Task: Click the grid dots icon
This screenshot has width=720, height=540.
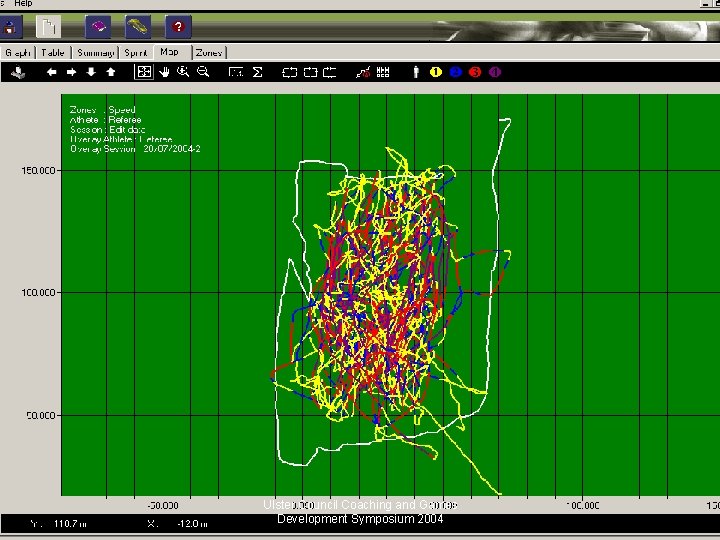Action: [383, 72]
